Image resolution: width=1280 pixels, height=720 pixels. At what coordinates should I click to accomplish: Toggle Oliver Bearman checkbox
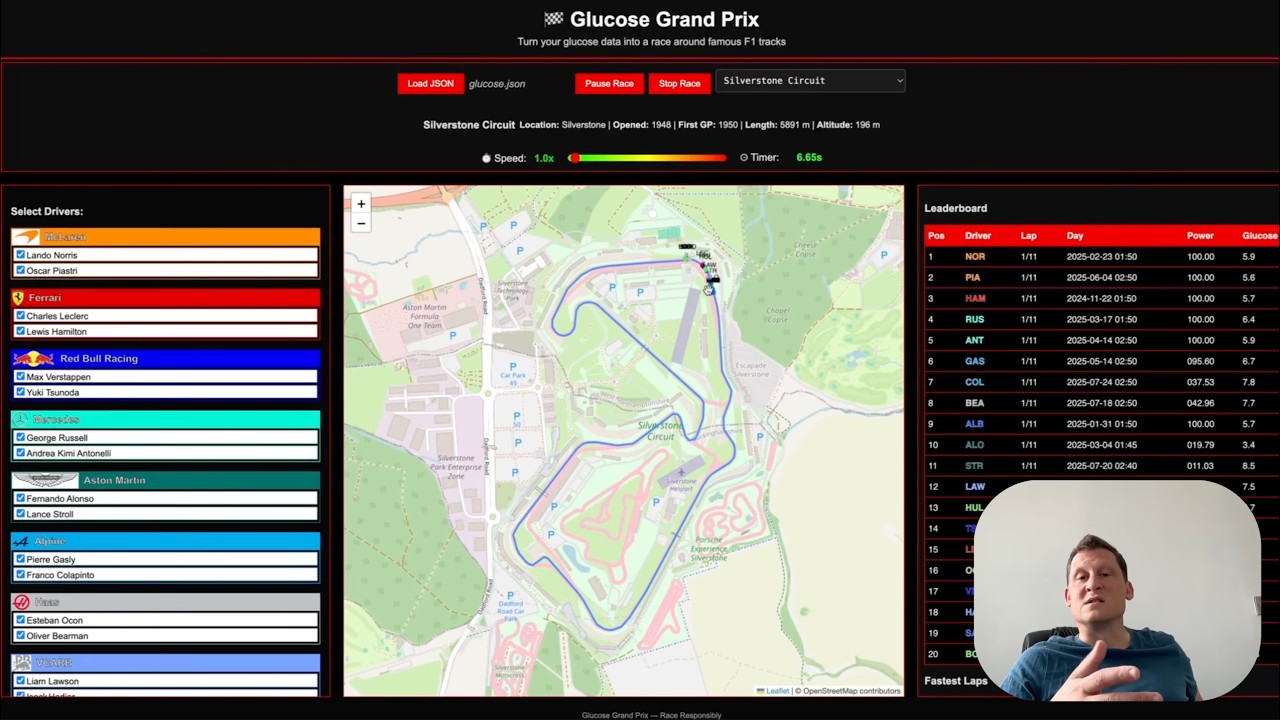pos(20,635)
